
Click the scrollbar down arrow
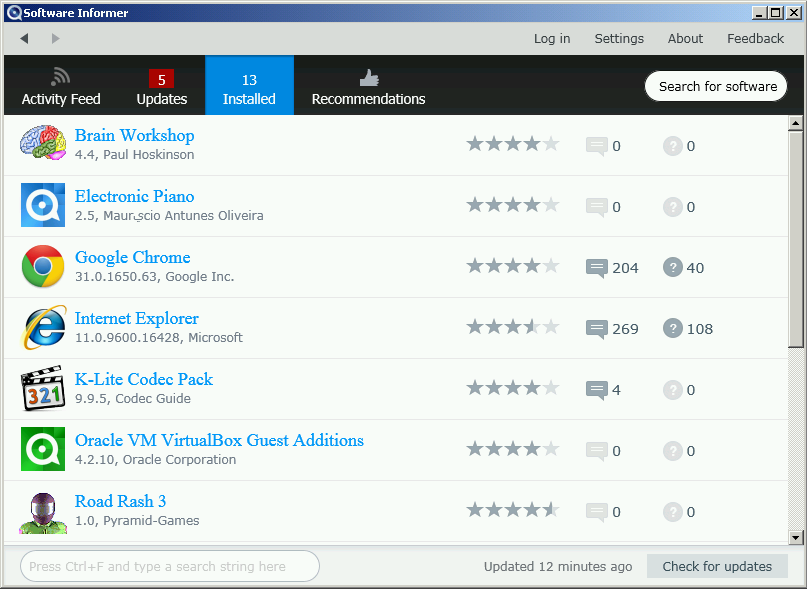pos(796,538)
